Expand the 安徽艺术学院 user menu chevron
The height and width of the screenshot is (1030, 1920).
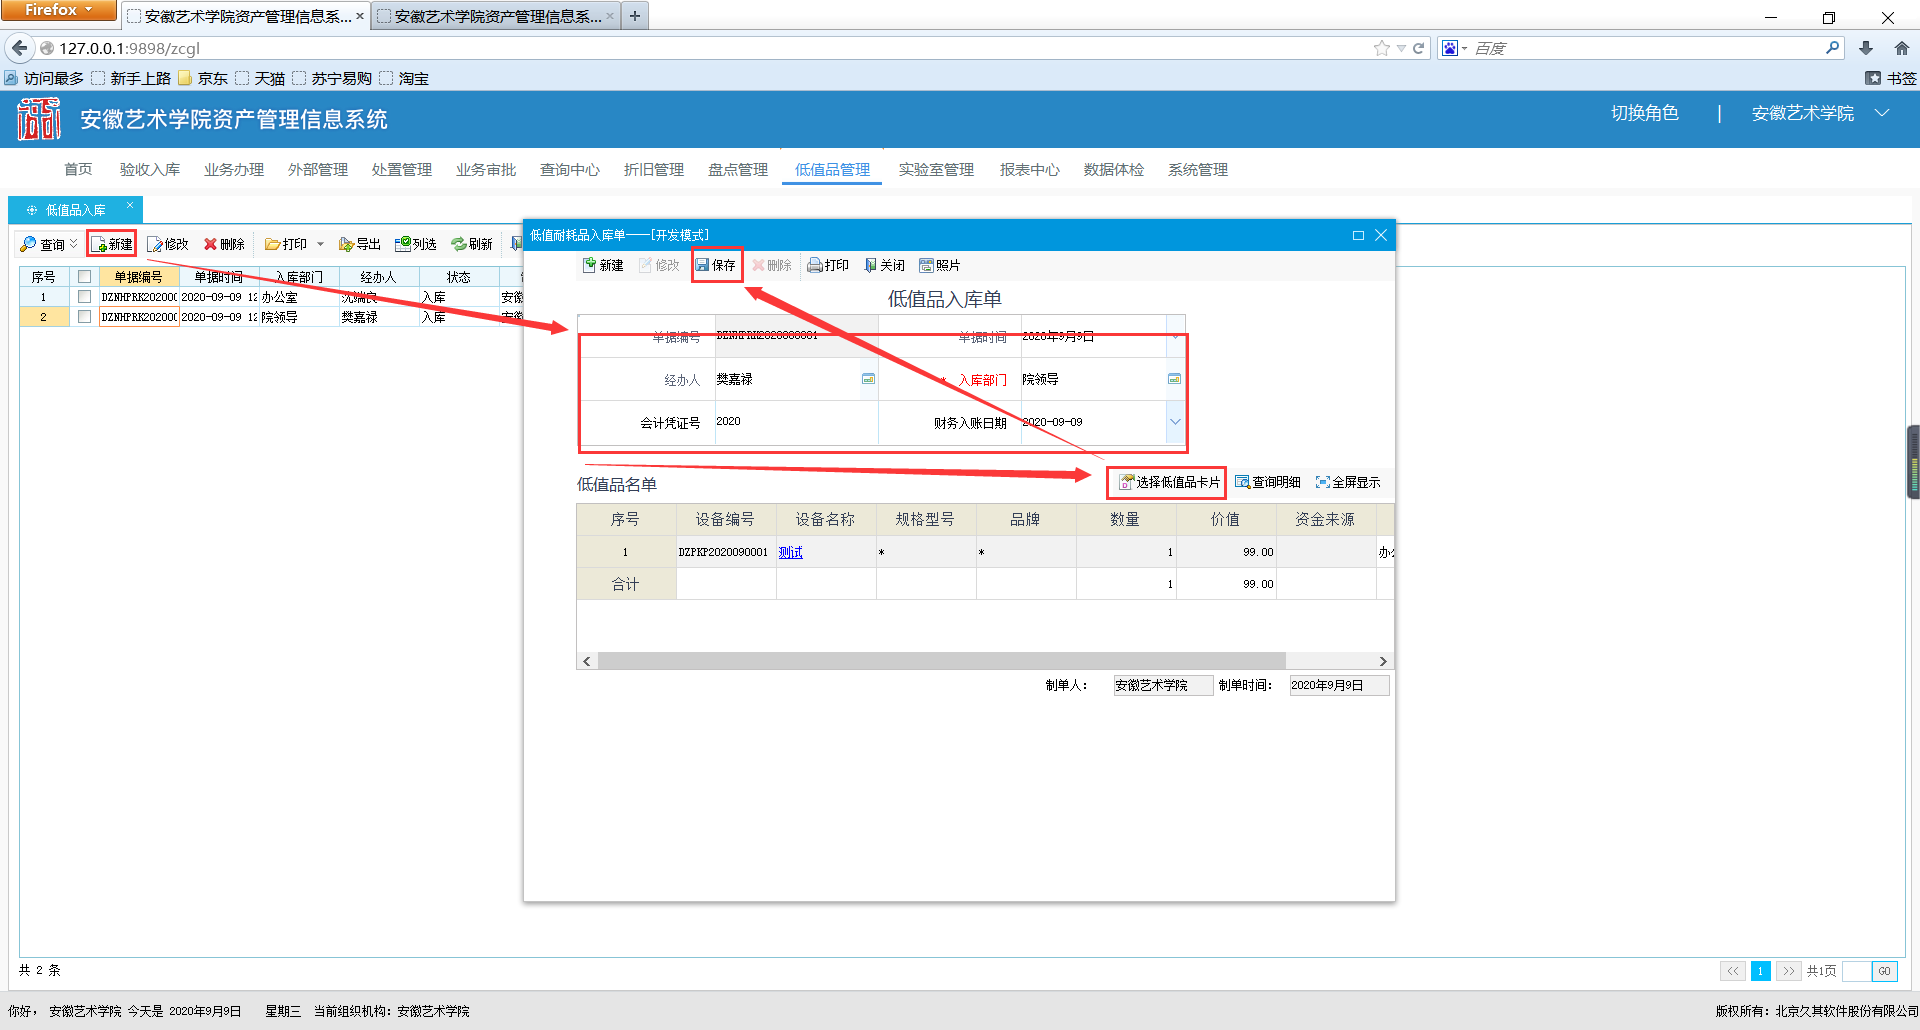click(1882, 113)
